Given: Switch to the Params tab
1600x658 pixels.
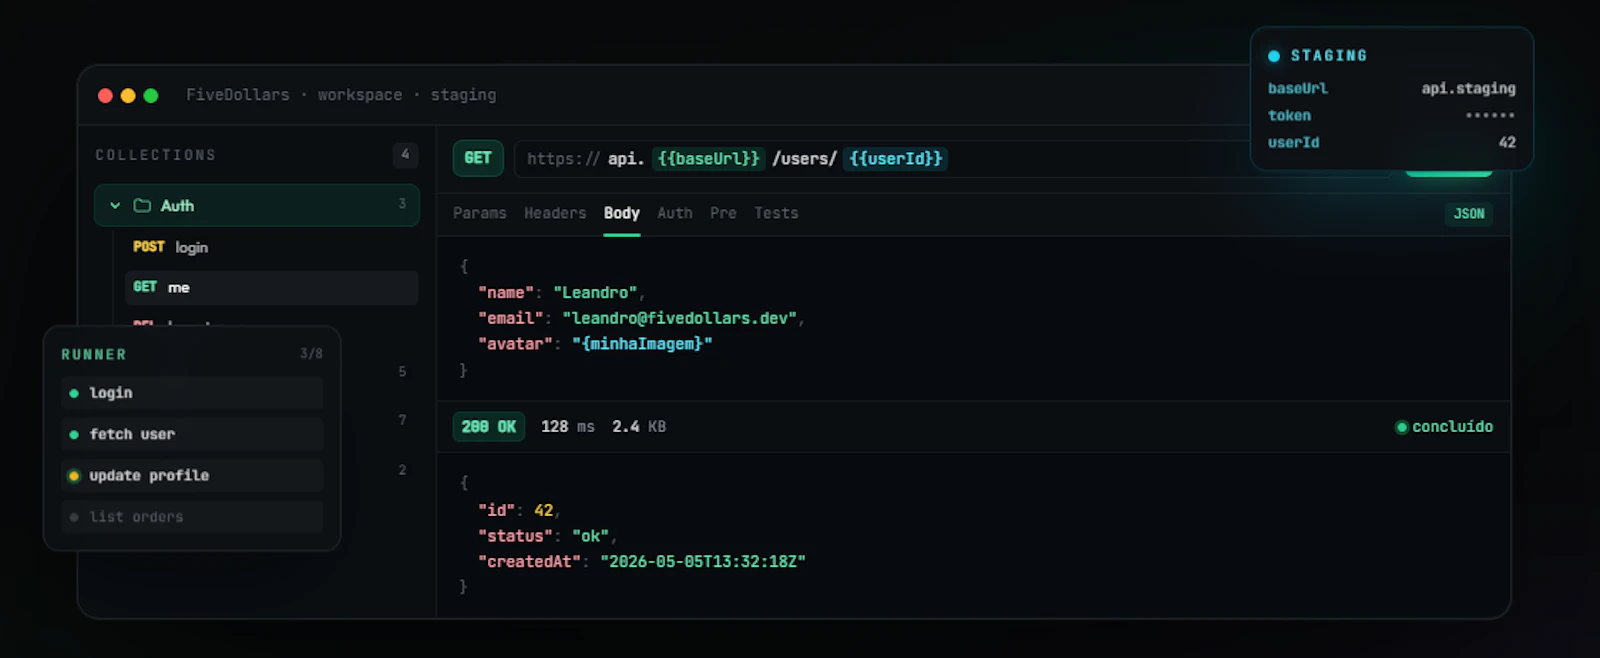Looking at the screenshot, I should click(x=480, y=213).
